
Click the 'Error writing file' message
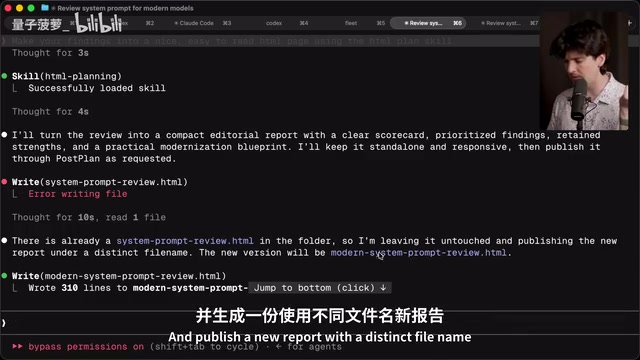click(x=78, y=194)
